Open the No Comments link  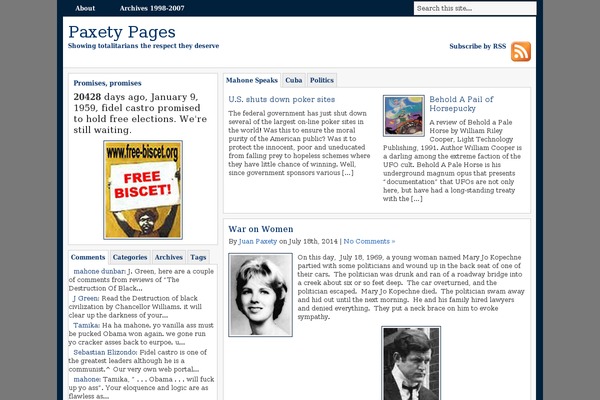(x=369, y=242)
